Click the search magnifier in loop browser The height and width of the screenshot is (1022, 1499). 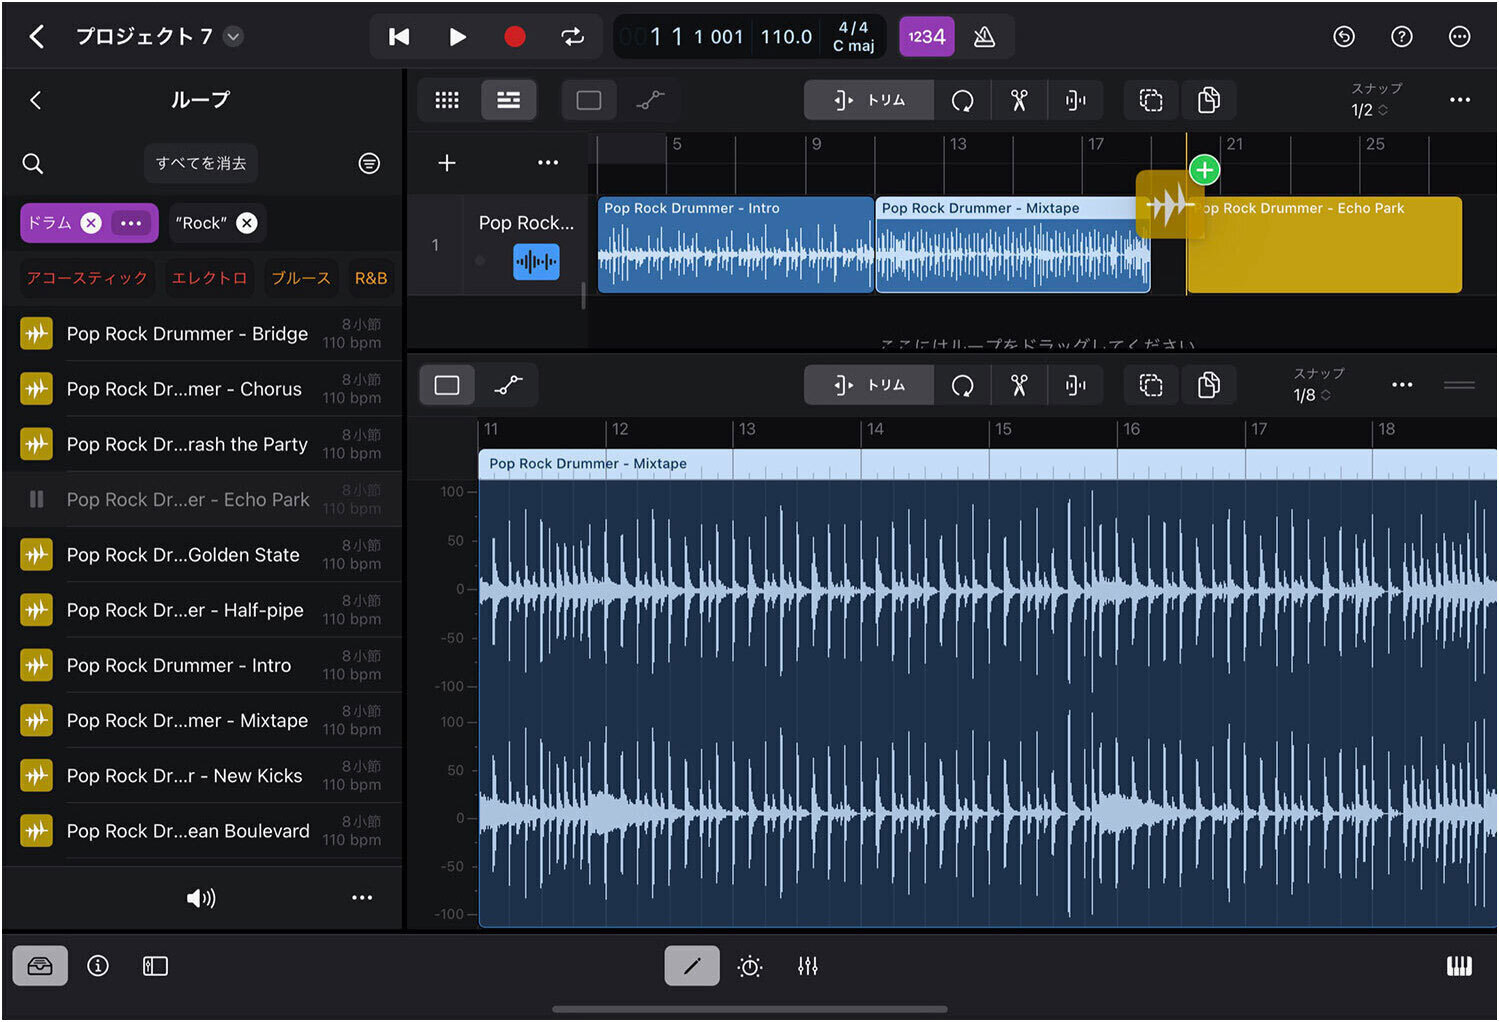tap(33, 163)
